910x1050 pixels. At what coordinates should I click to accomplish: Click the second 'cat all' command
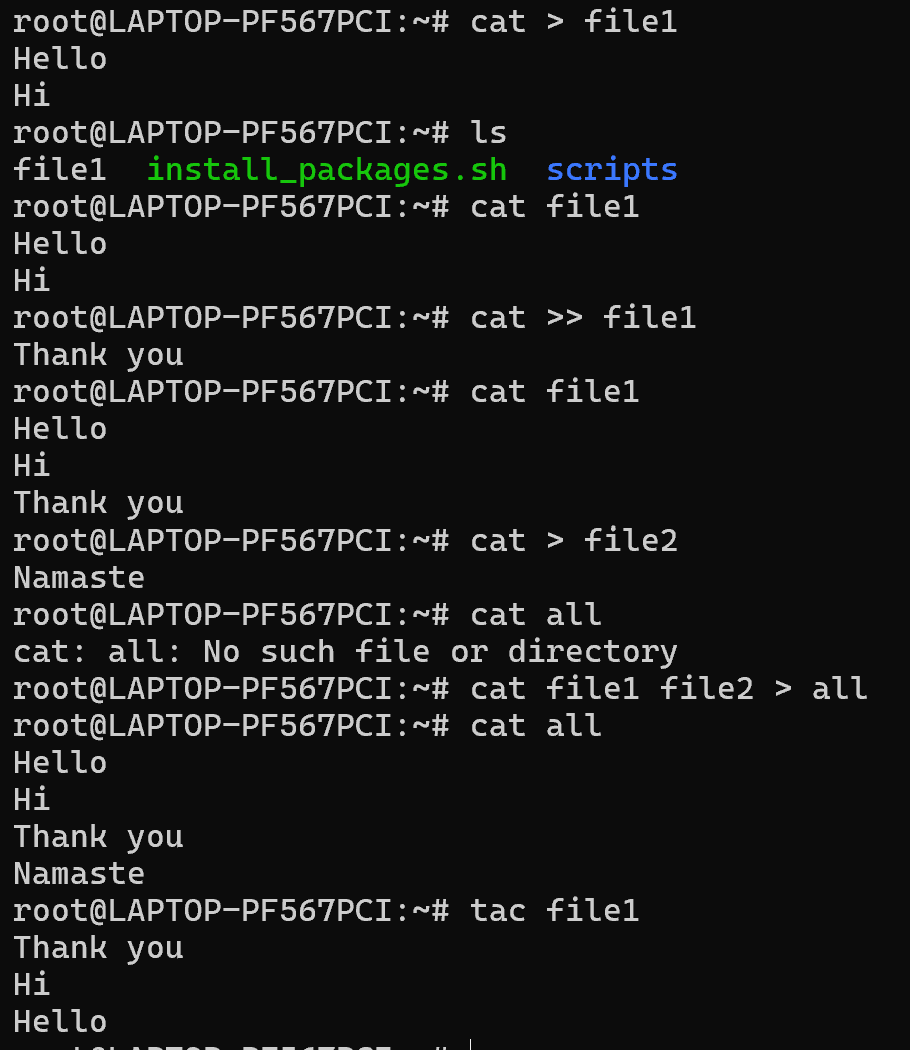pos(536,726)
